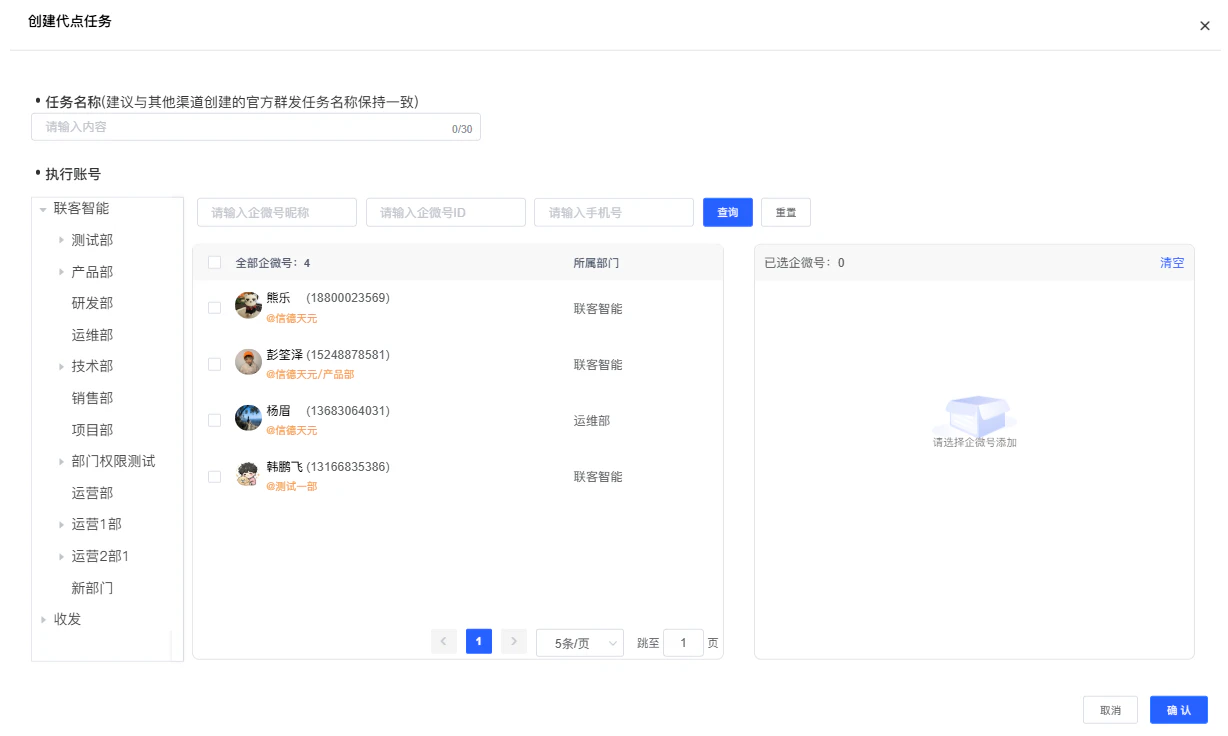Click the @测试一部 tag under 韩鹏飞
The height and width of the screenshot is (736, 1228).
tap(292, 486)
